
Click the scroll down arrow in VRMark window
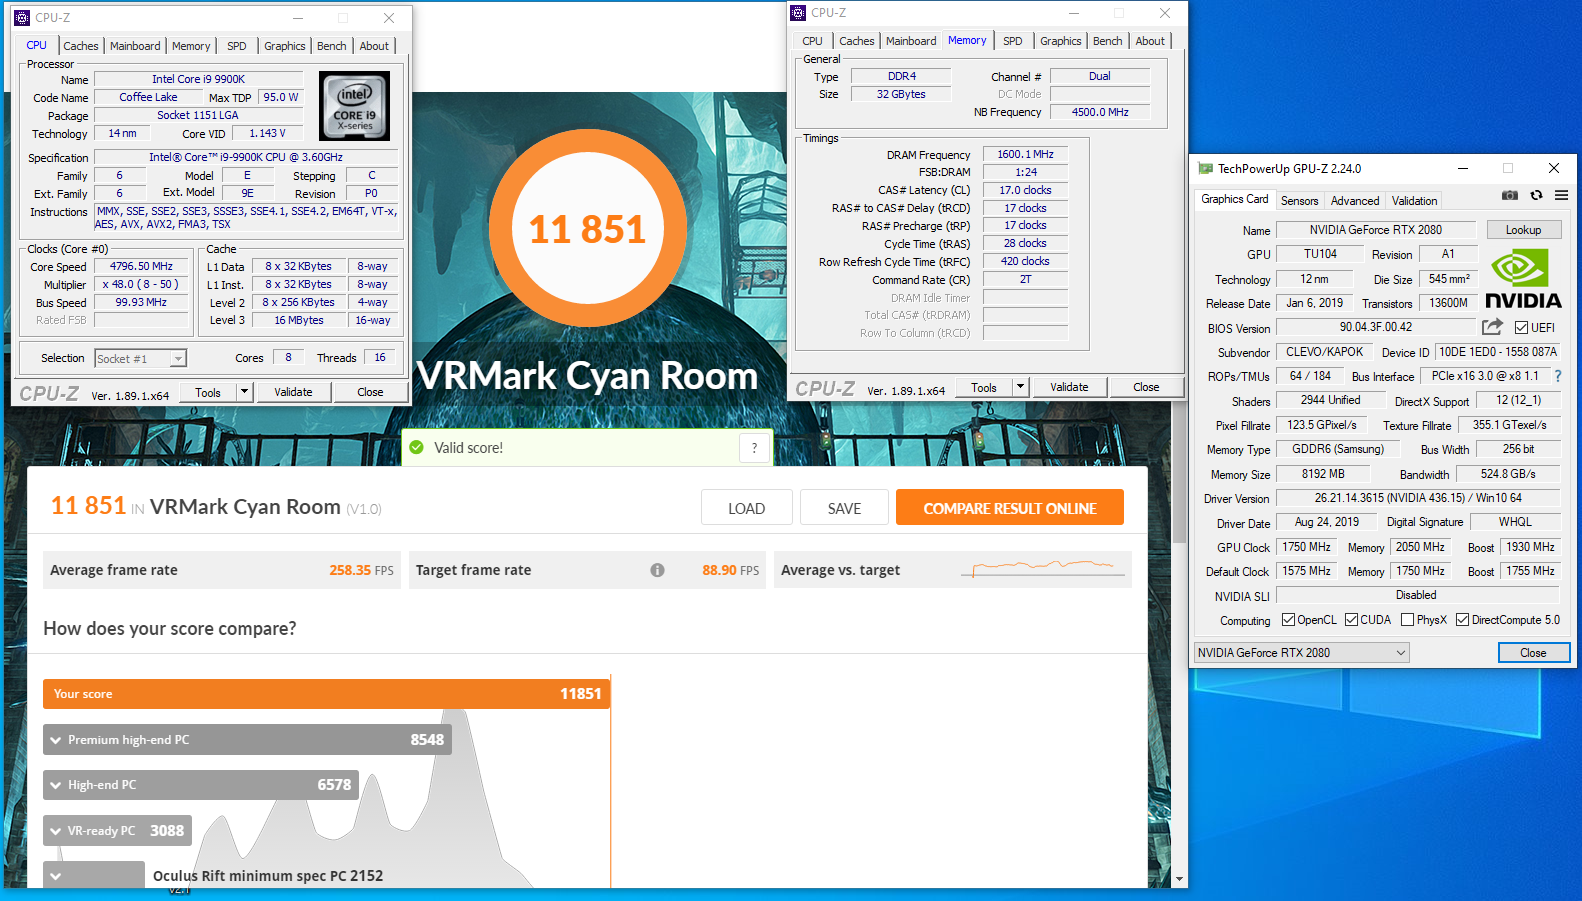[1180, 879]
